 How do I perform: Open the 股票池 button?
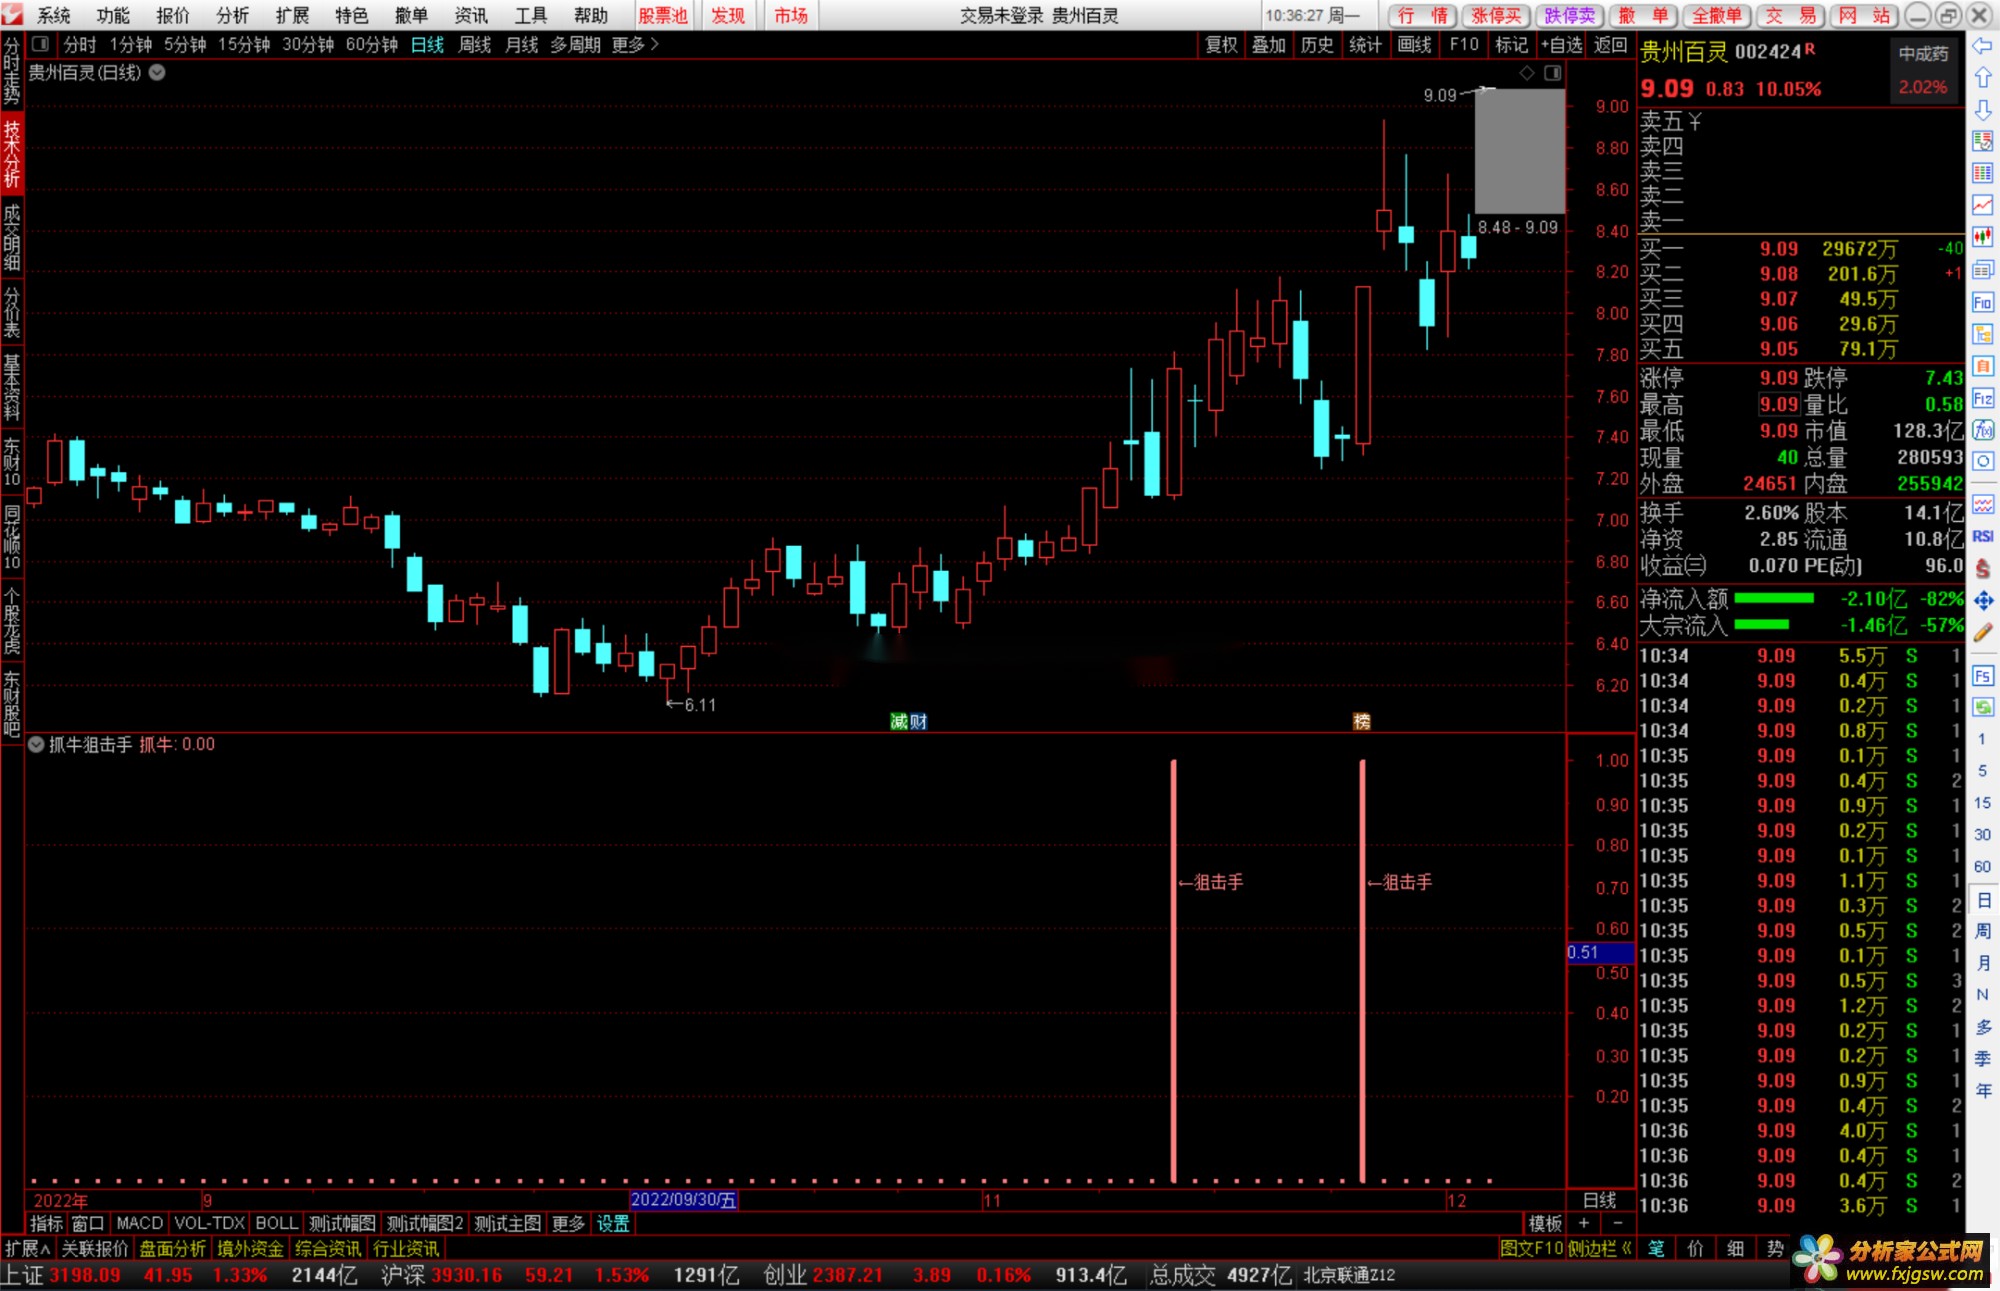click(x=663, y=15)
